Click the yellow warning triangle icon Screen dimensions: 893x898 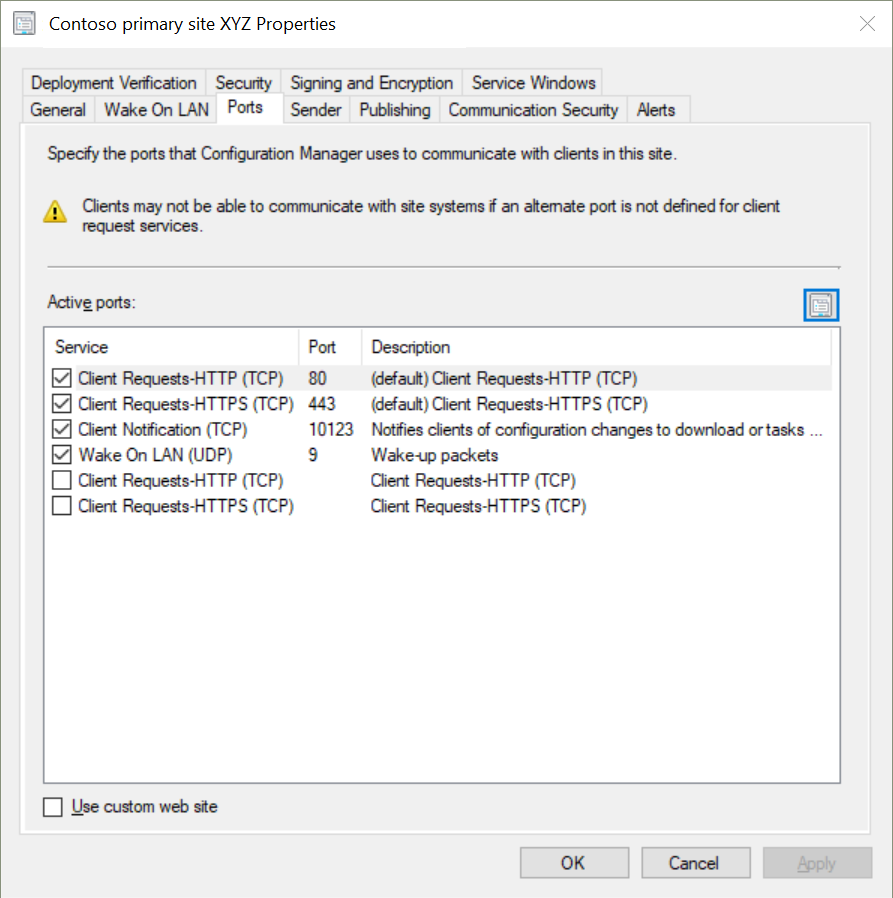click(x=55, y=211)
